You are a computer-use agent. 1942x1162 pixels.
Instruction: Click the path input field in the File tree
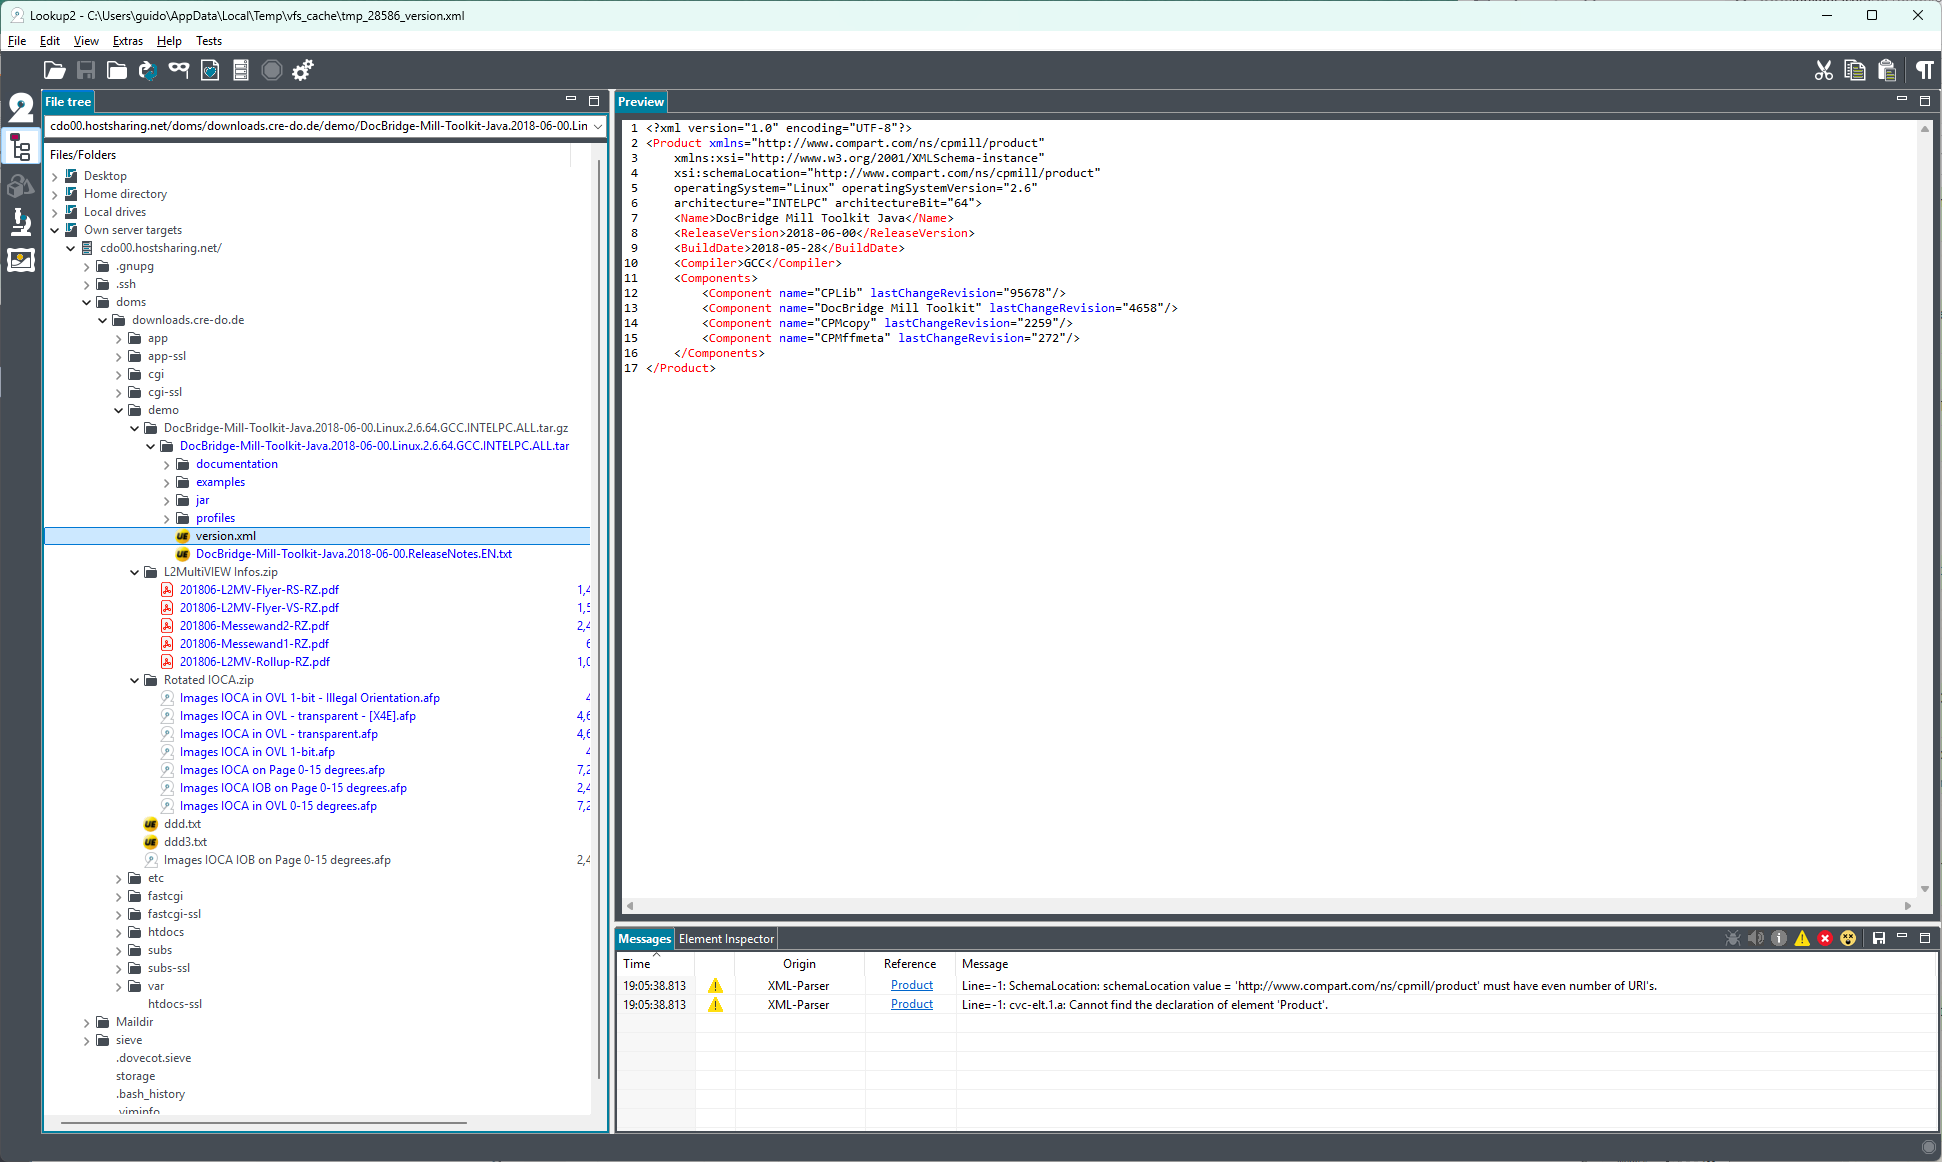coord(319,126)
